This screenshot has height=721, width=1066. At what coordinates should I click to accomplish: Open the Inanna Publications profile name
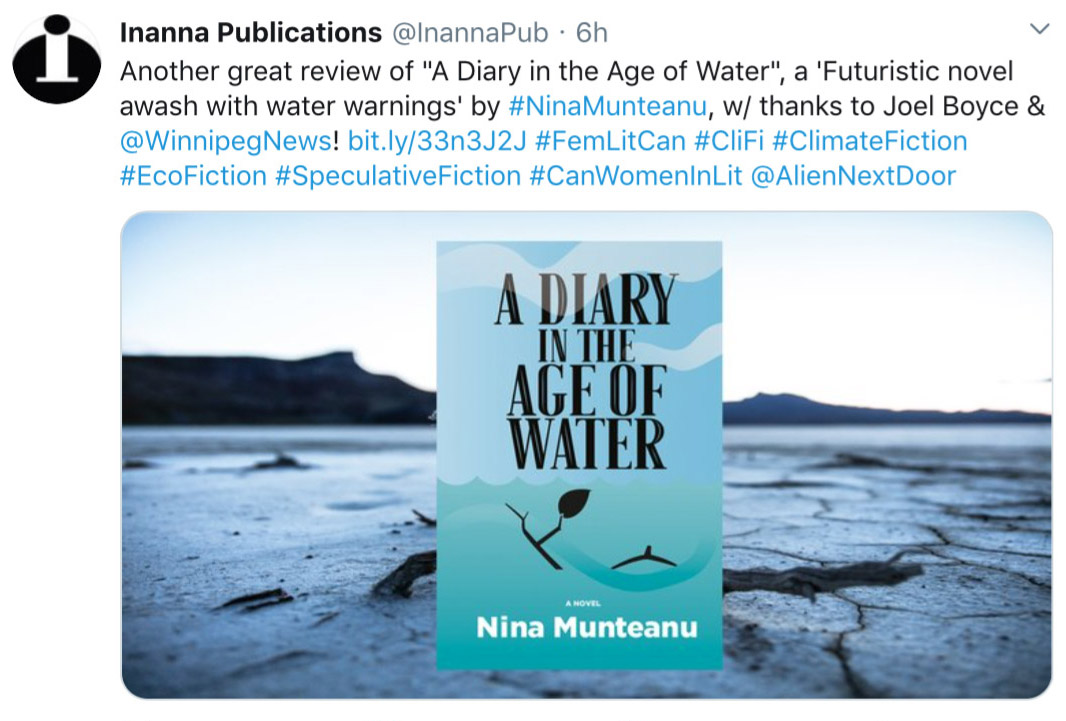click(250, 33)
